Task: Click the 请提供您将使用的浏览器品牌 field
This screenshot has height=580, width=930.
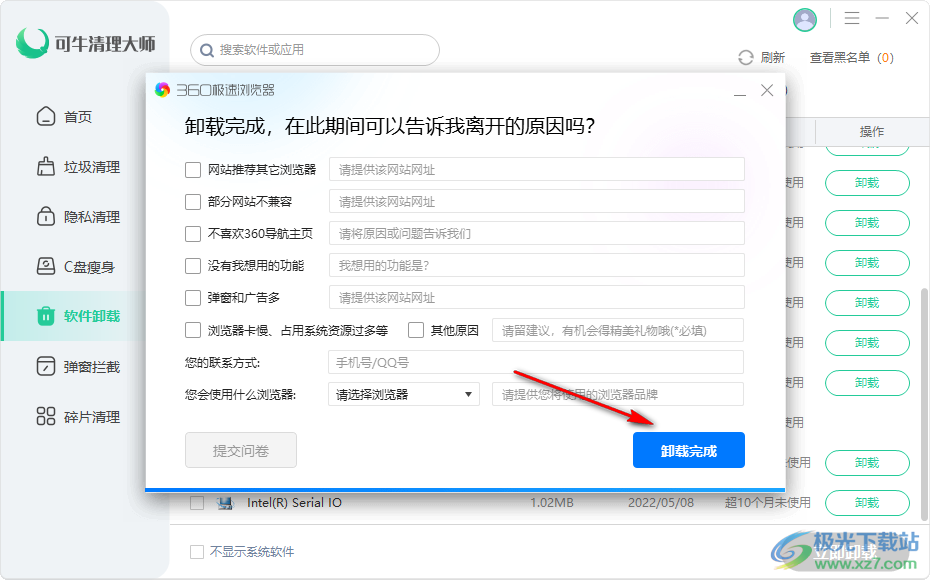Action: pyautogui.click(x=618, y=394)
